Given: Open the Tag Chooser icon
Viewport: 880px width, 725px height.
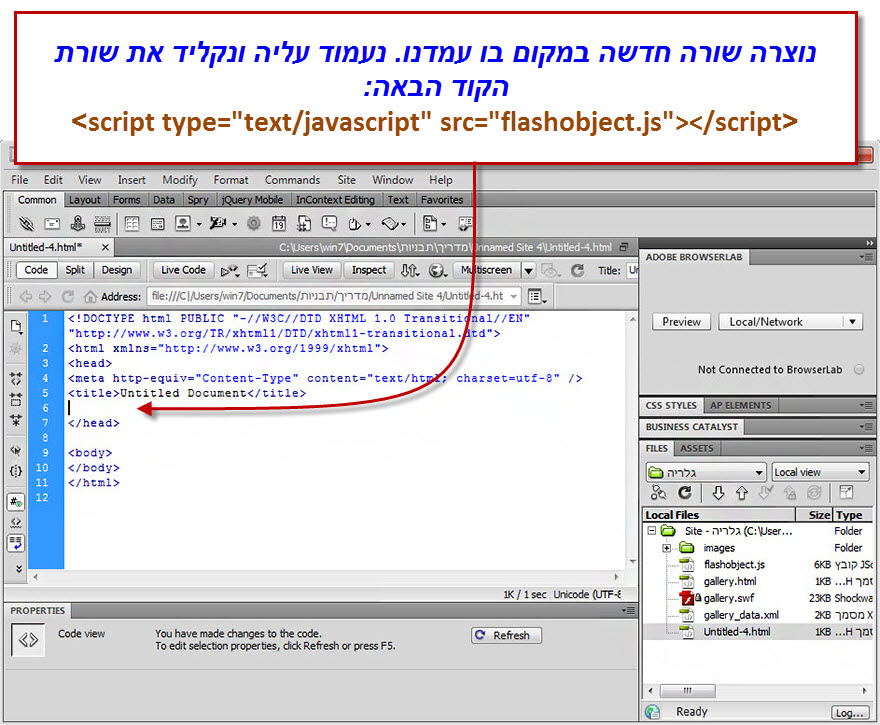Looking at the screenshot, I should [x=465, y=223].
